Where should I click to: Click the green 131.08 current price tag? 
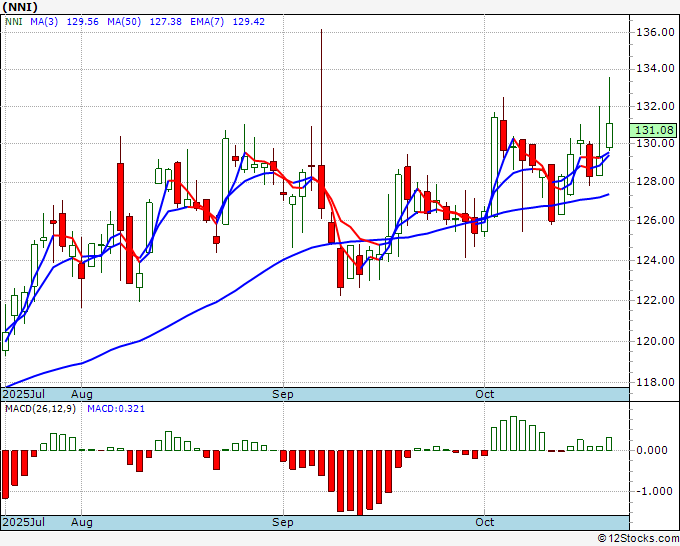654,130
